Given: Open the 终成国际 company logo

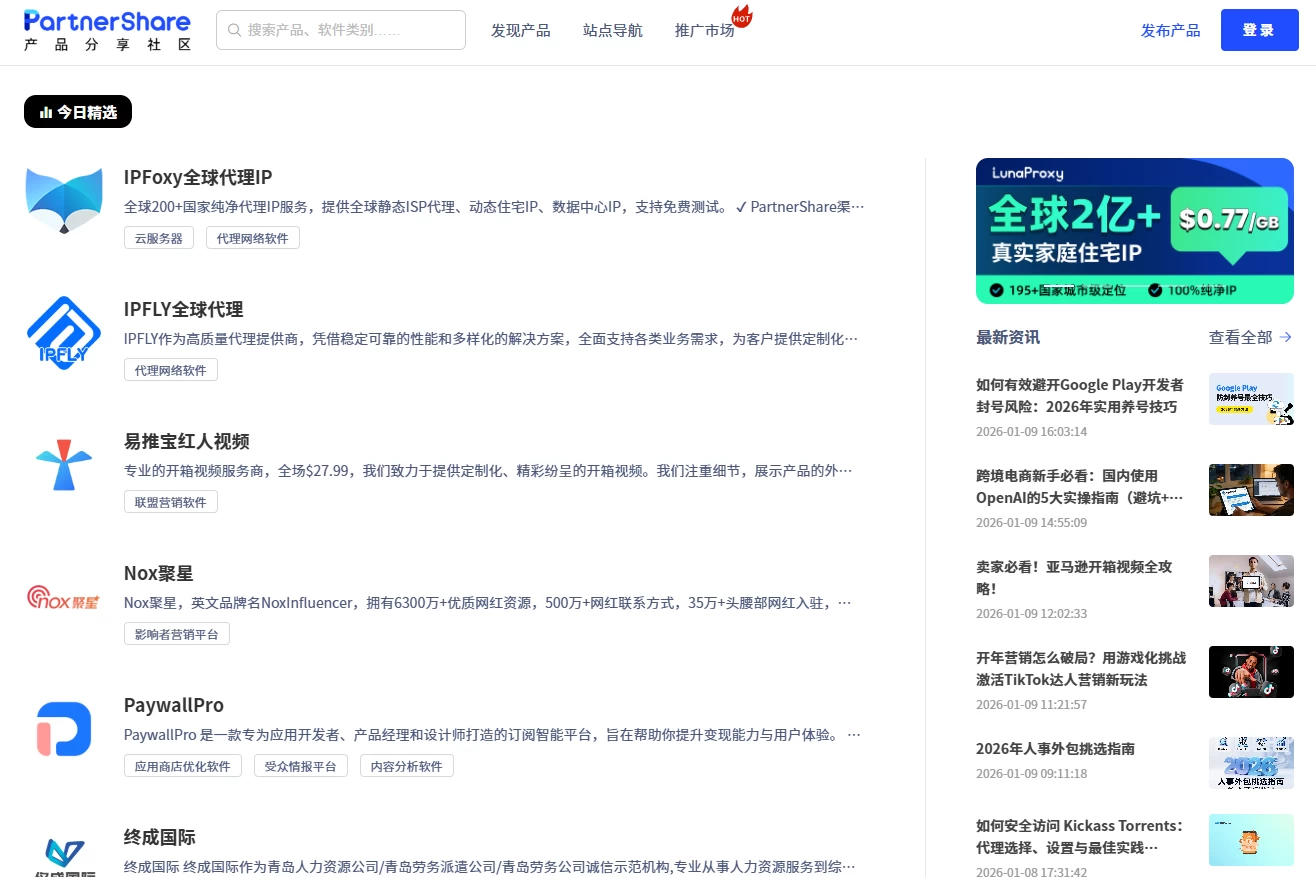Looking at the screenshot, I should (x=64, y=855).
